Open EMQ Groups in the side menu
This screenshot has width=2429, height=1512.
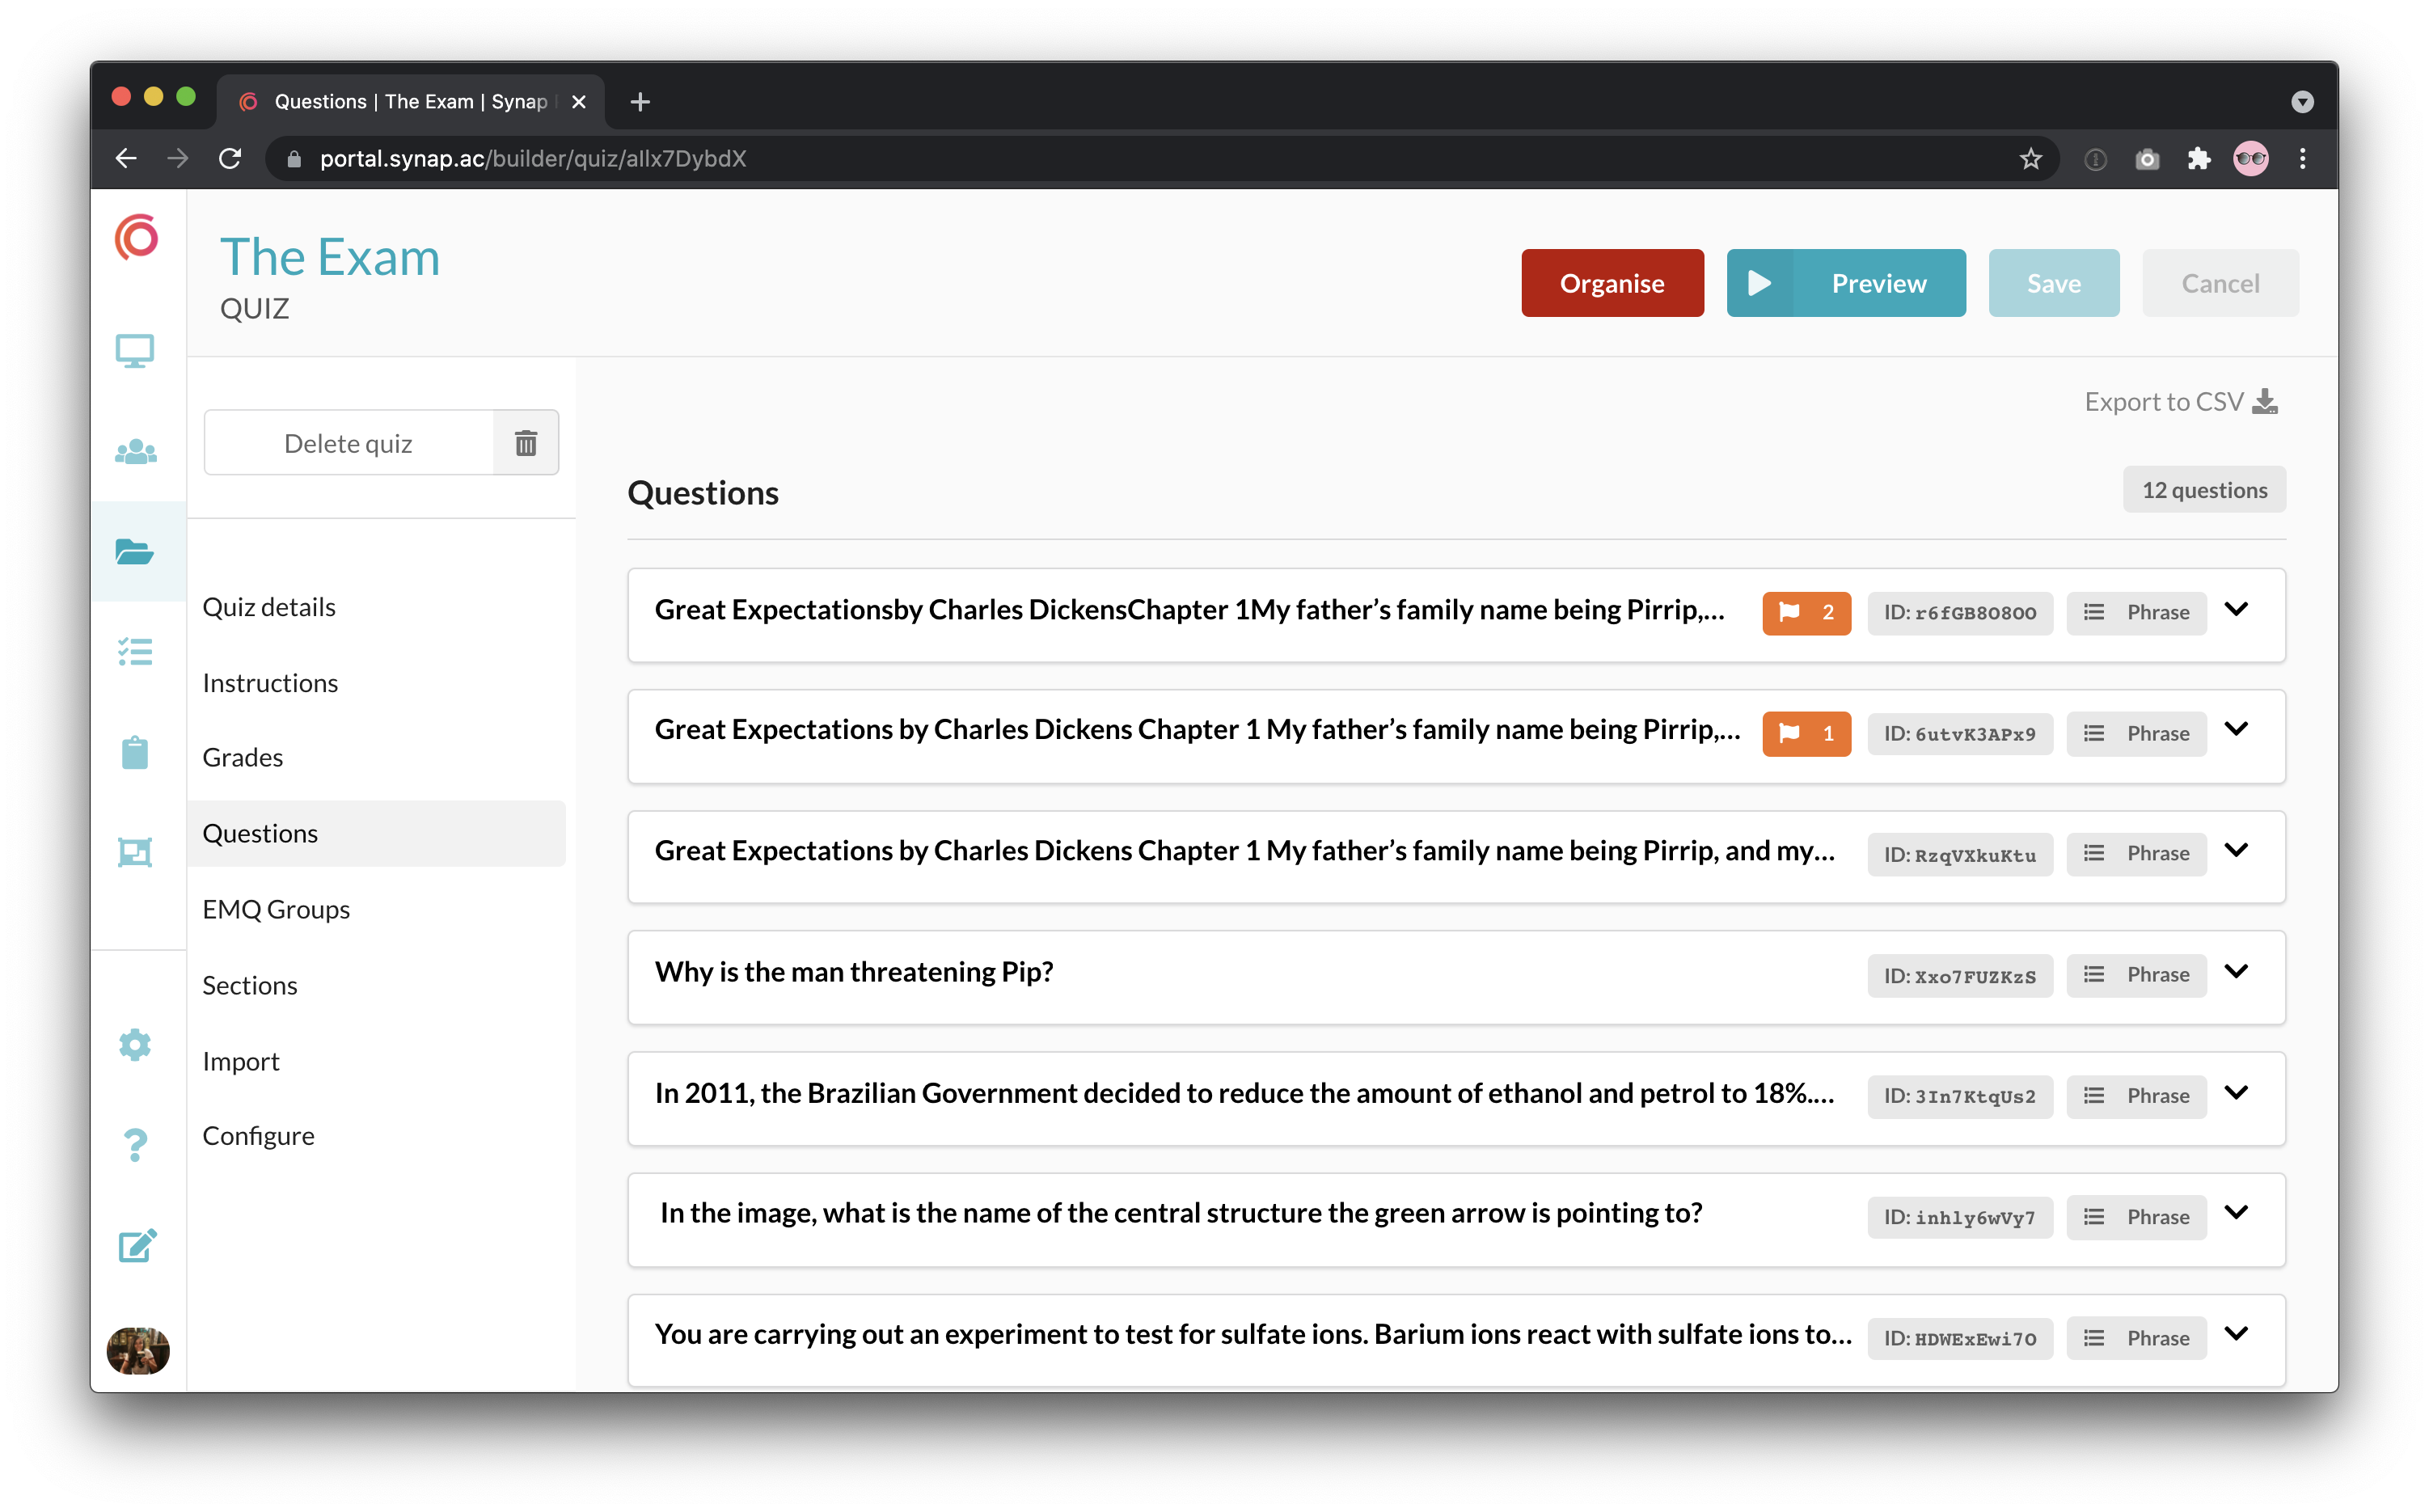(276, 909)
